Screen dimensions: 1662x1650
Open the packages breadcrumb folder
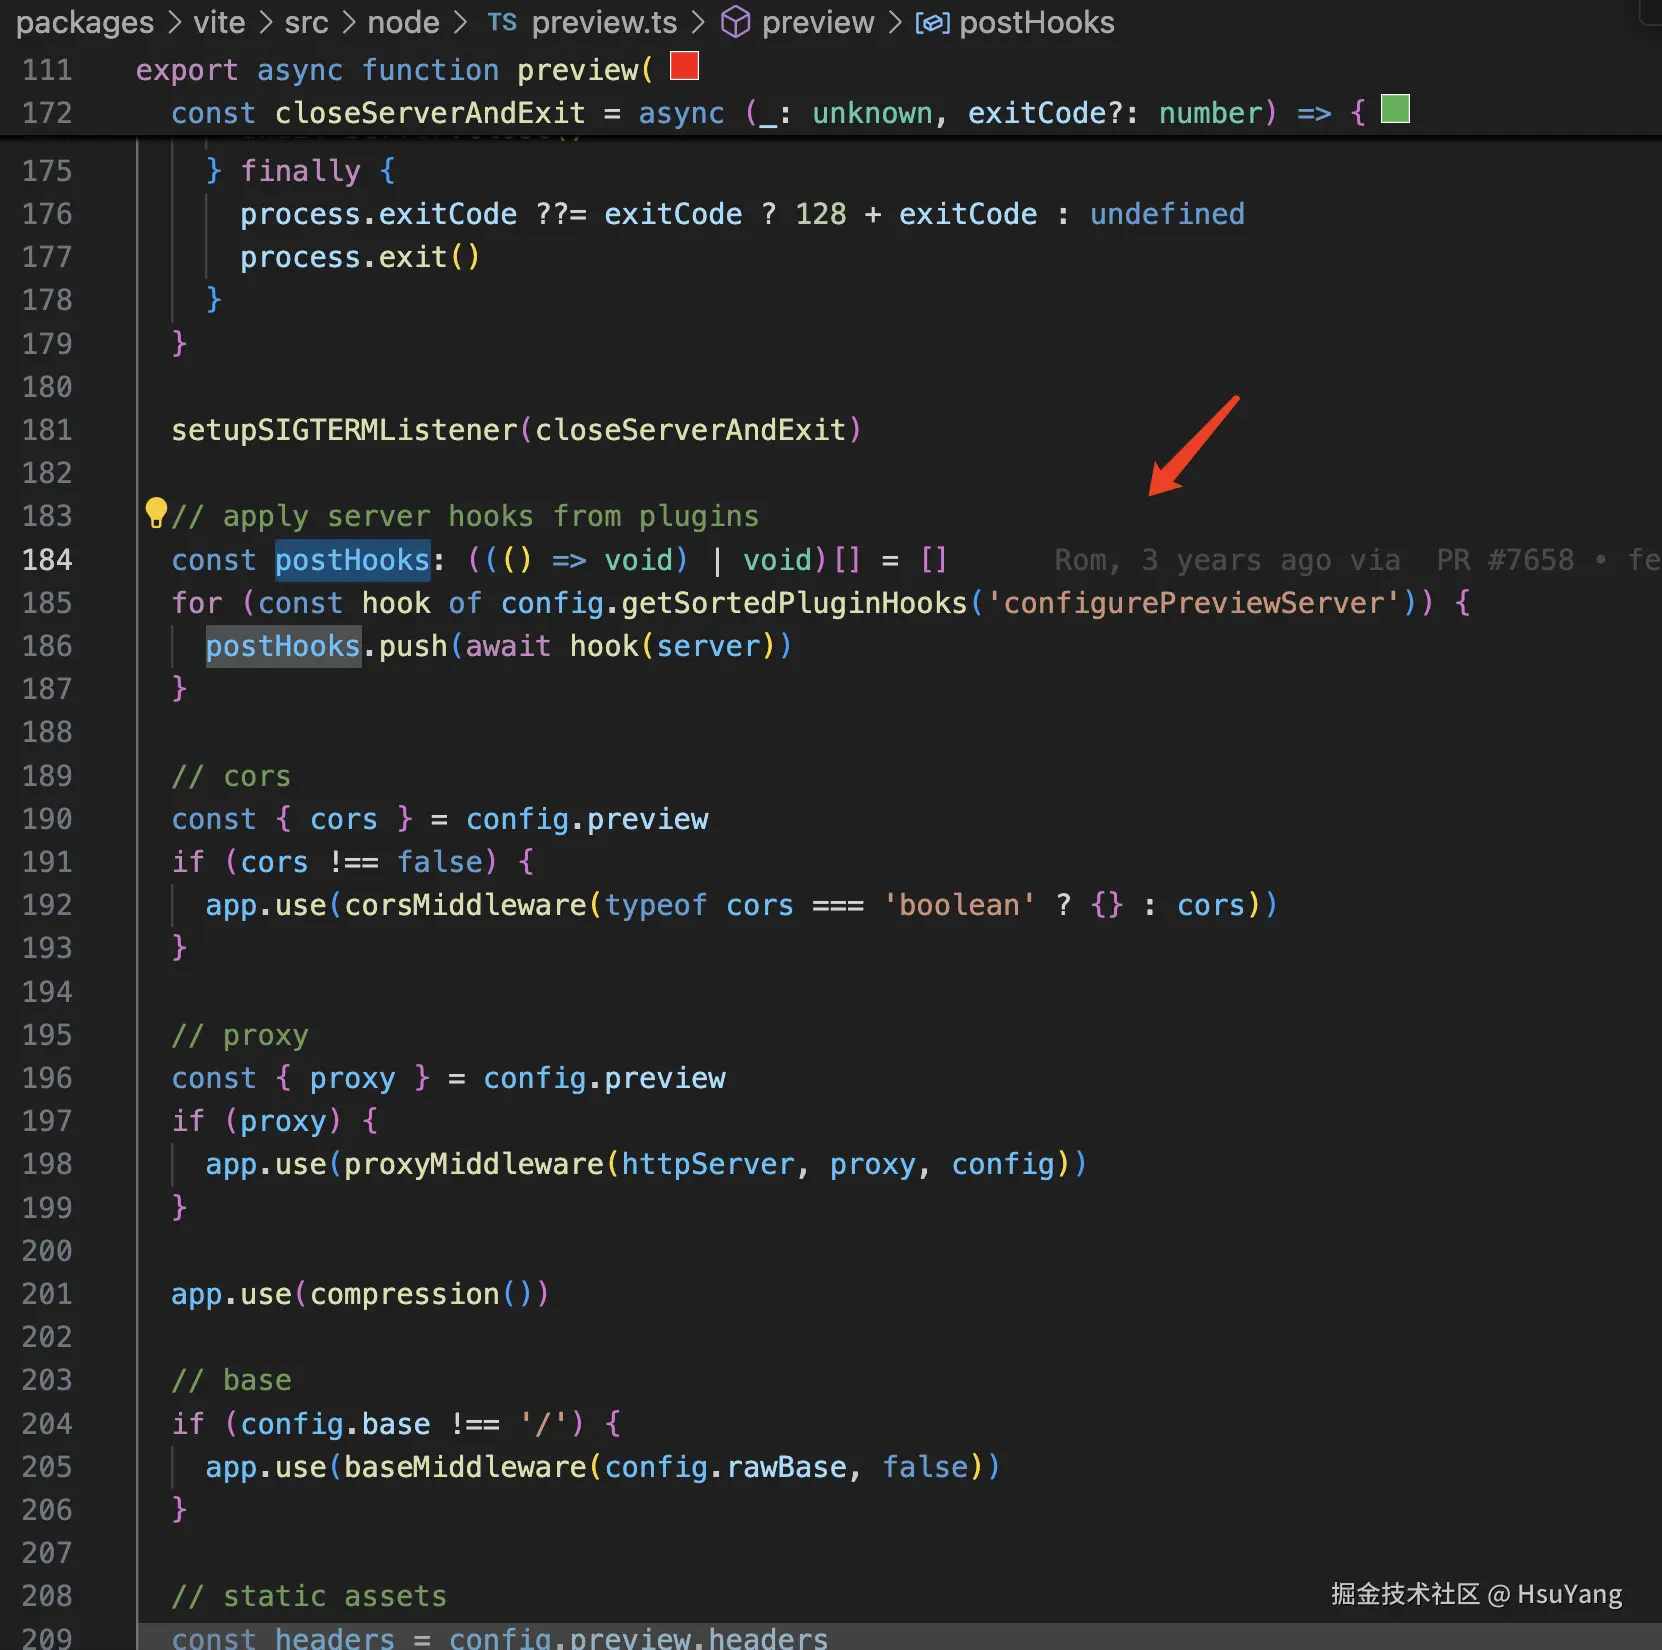(x=85, y=22)
